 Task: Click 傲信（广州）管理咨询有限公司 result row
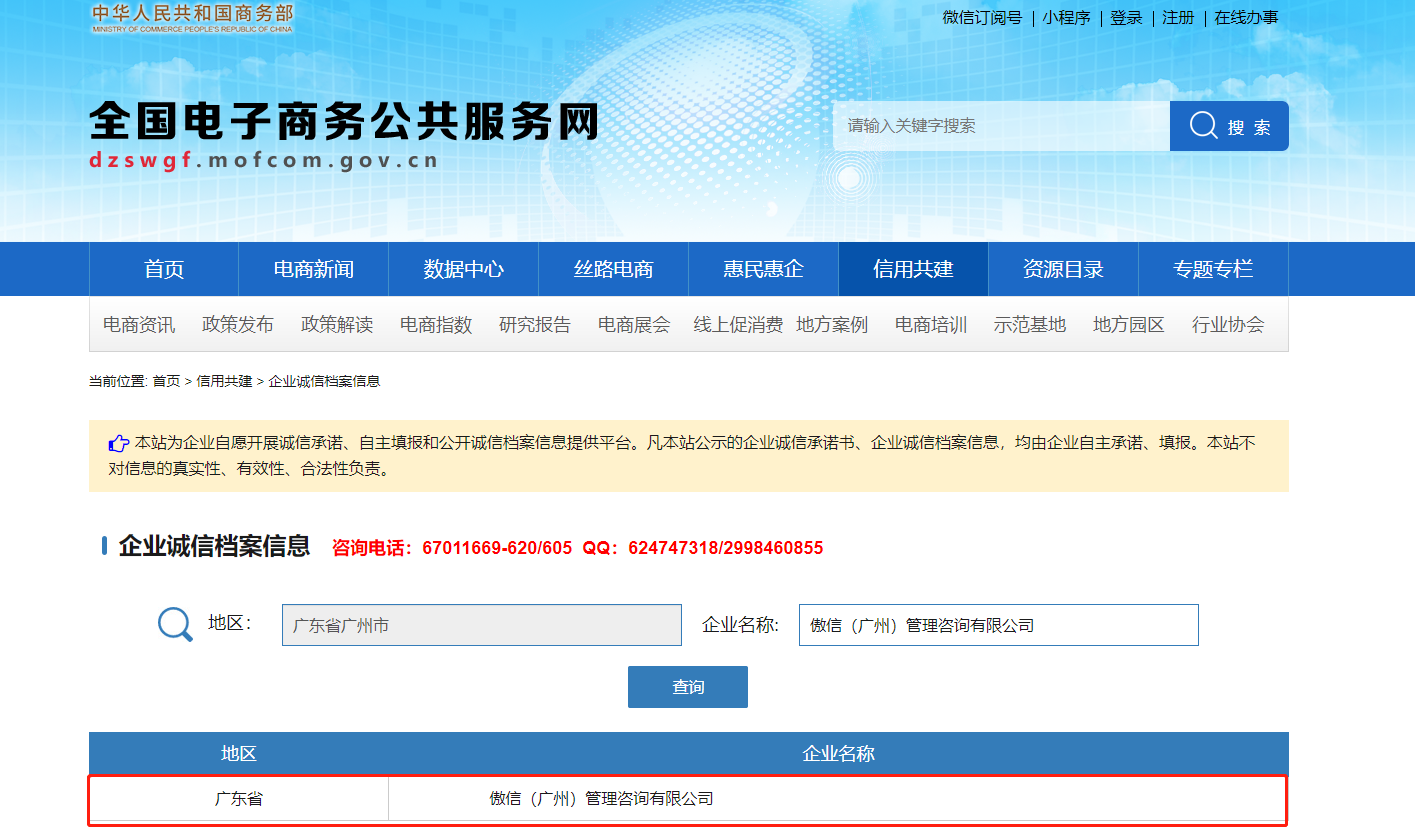point(688,799)
